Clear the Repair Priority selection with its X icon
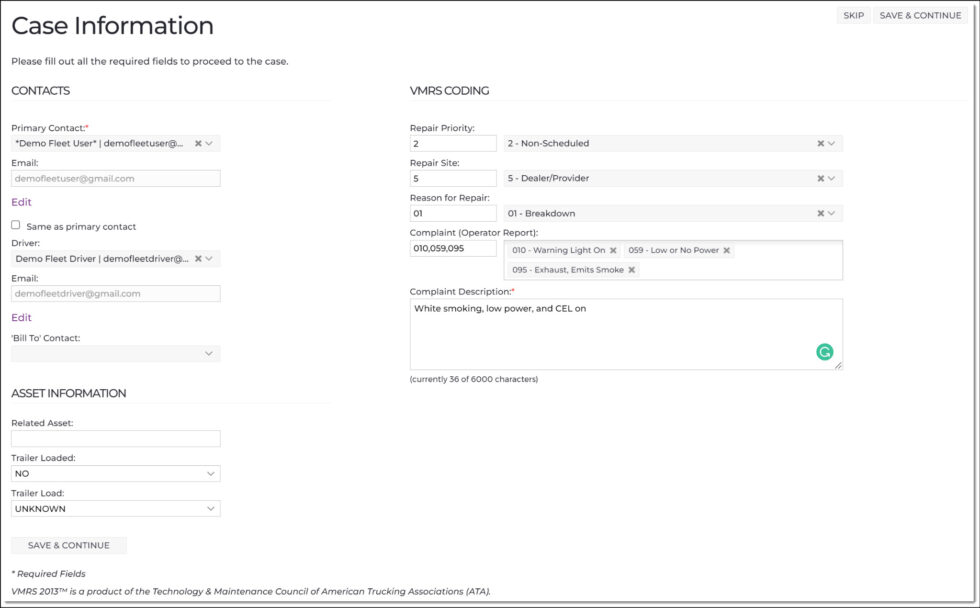 coord(822,143)
